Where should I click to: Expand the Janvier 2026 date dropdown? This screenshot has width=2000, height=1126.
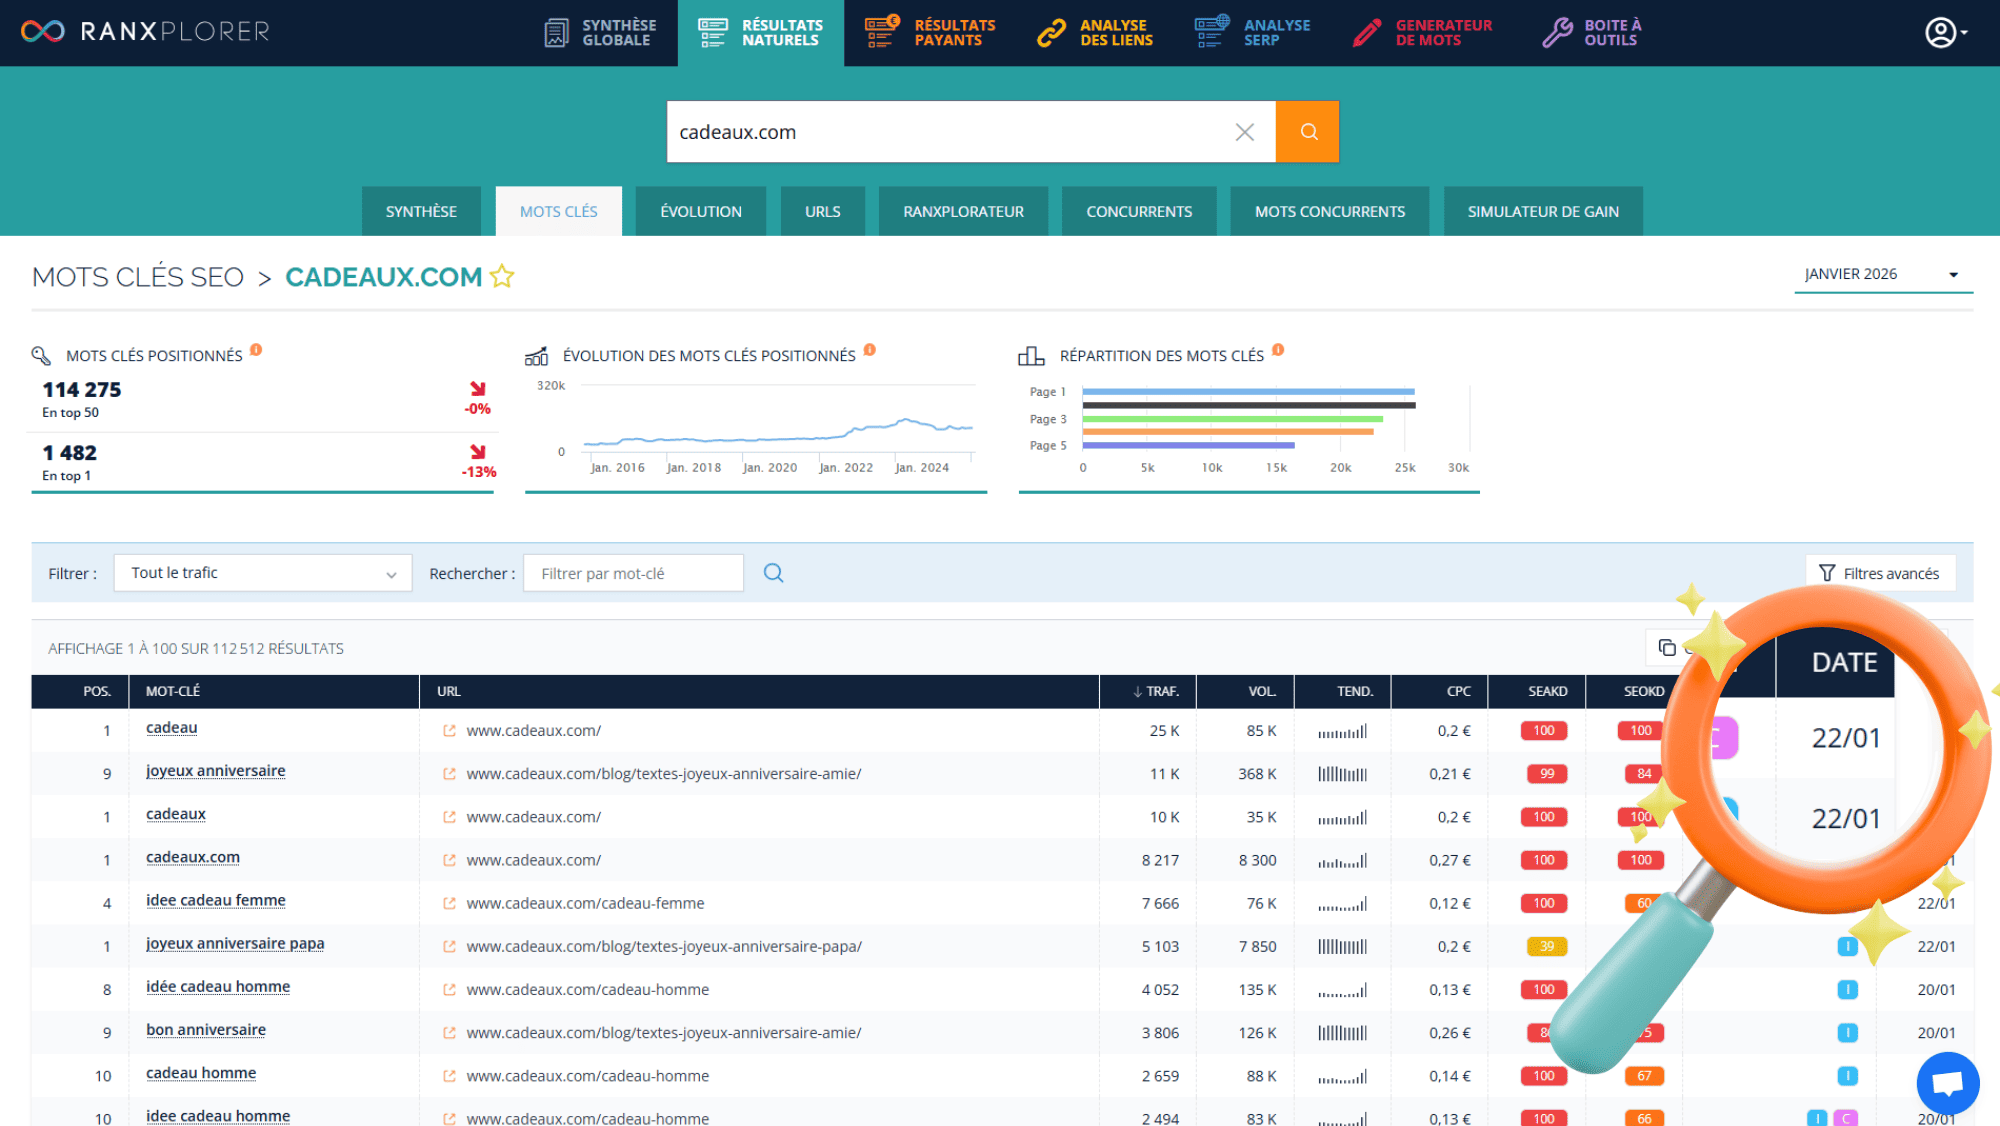click(1882, 274)
